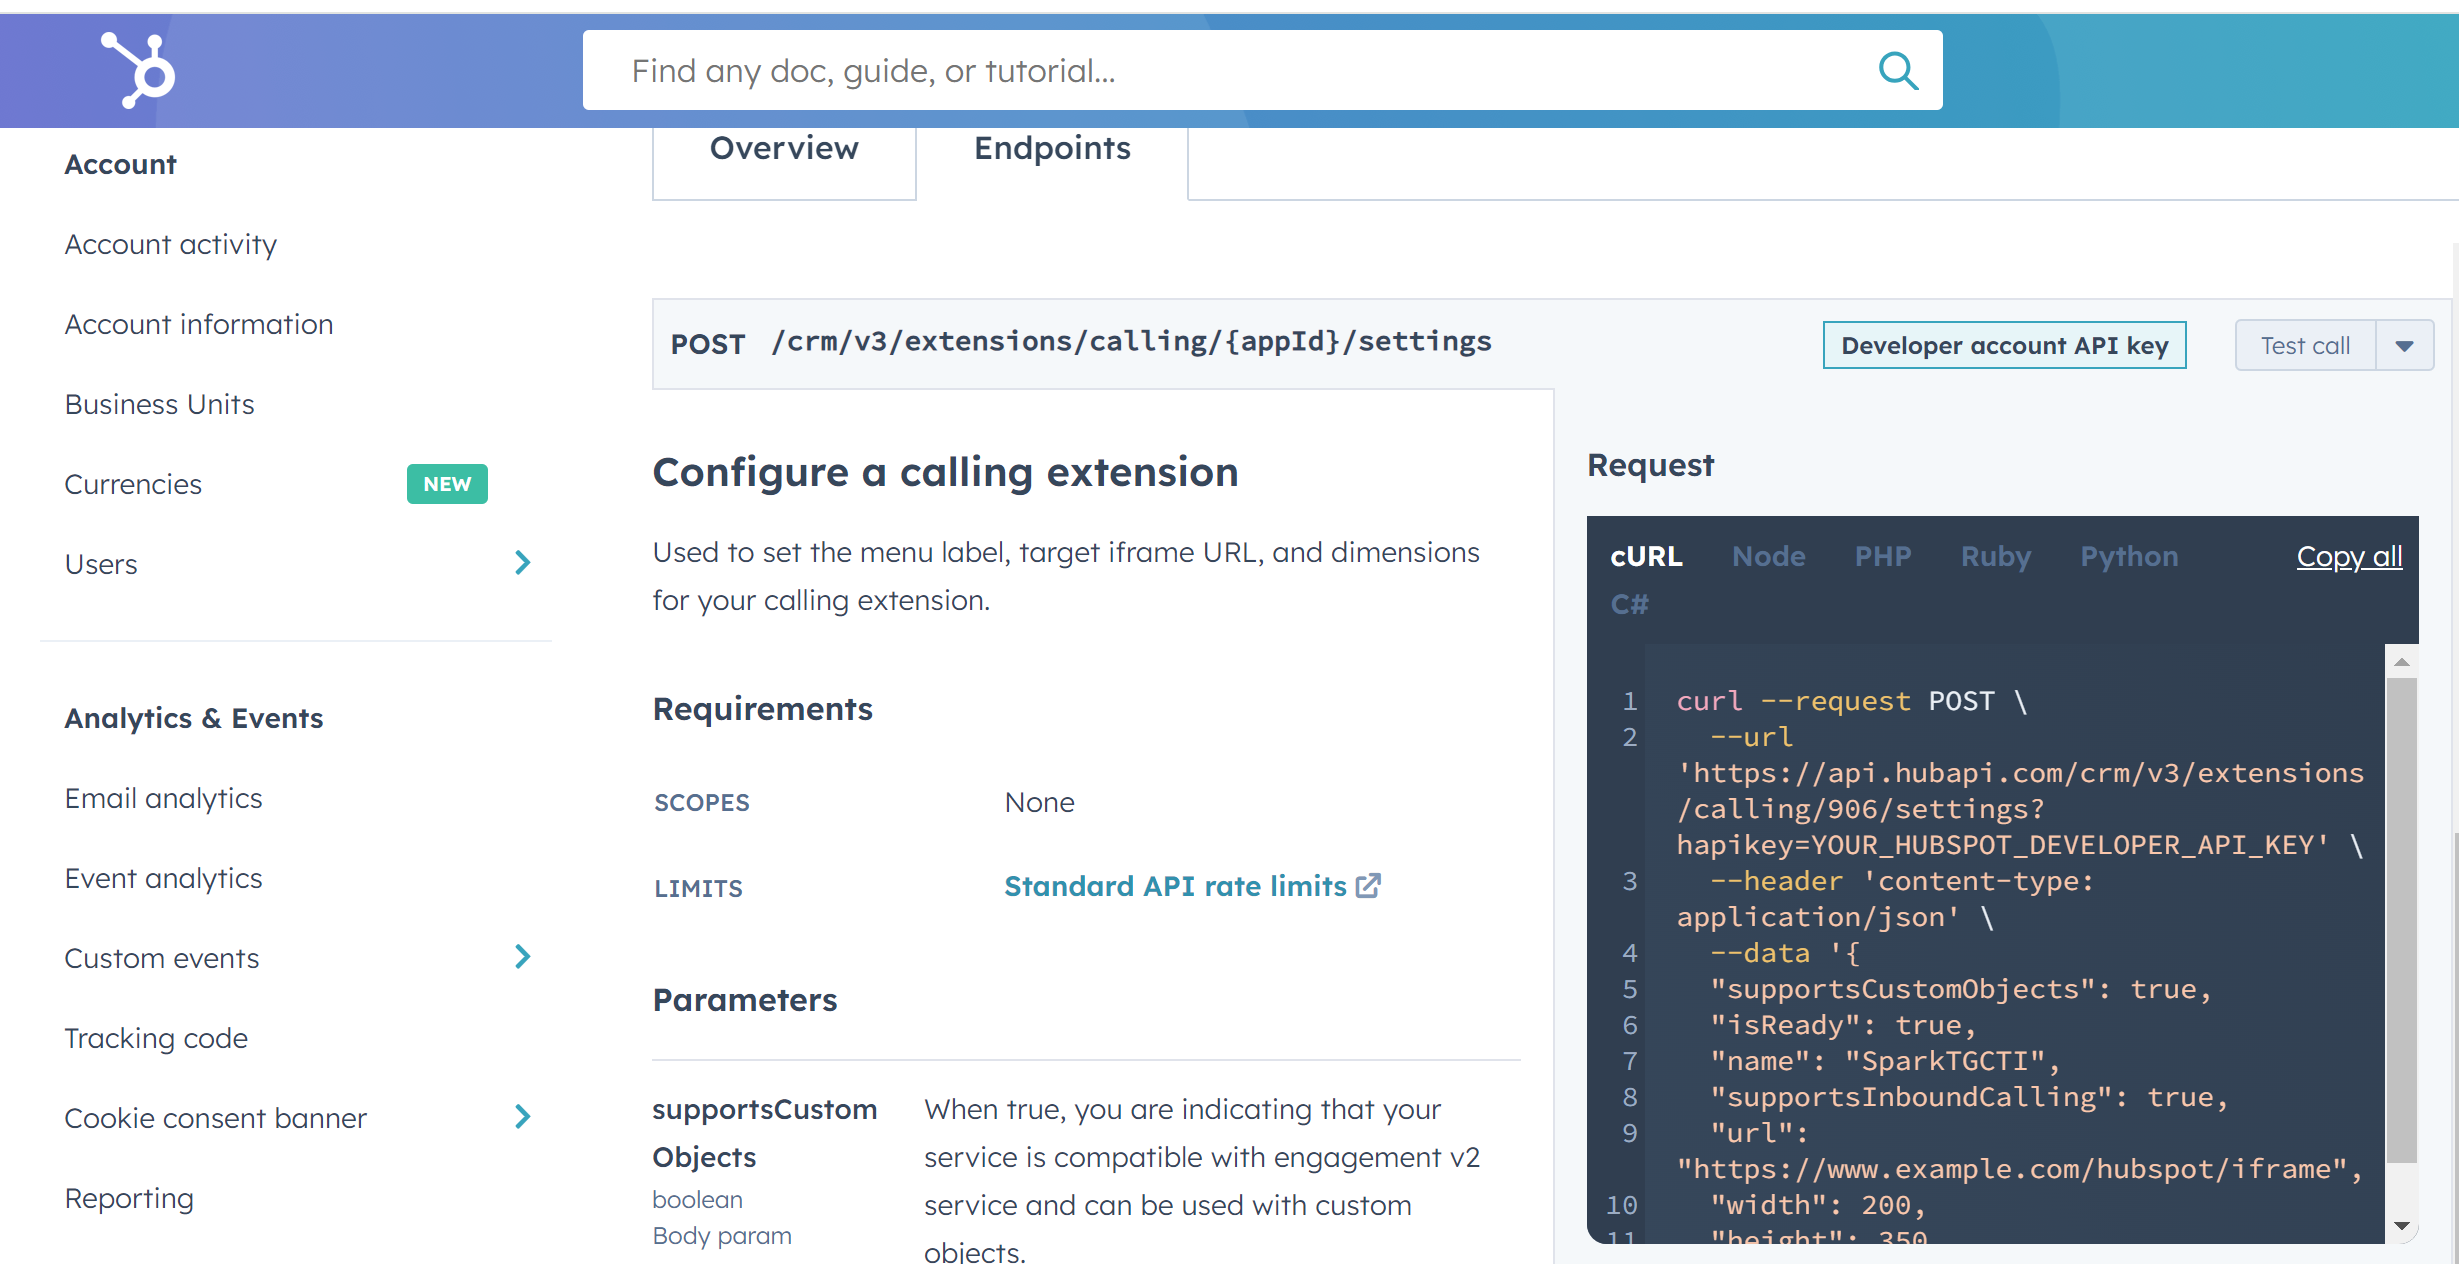This screenshot has height=1264, width=2459.
Task: Expand the Users sidebar section
Action: click(x=522, y=563)
